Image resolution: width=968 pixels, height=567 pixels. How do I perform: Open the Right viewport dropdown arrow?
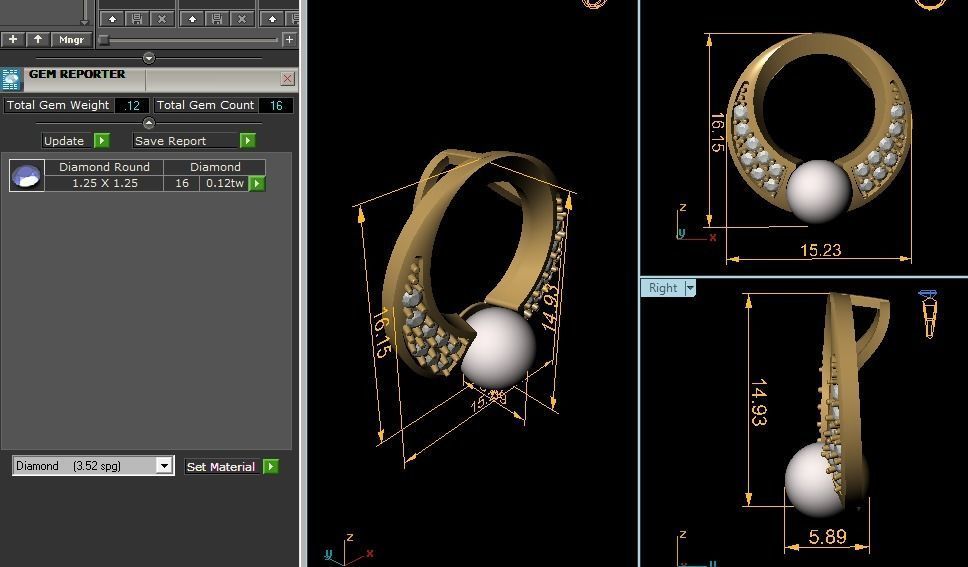[x=690, y=288]
